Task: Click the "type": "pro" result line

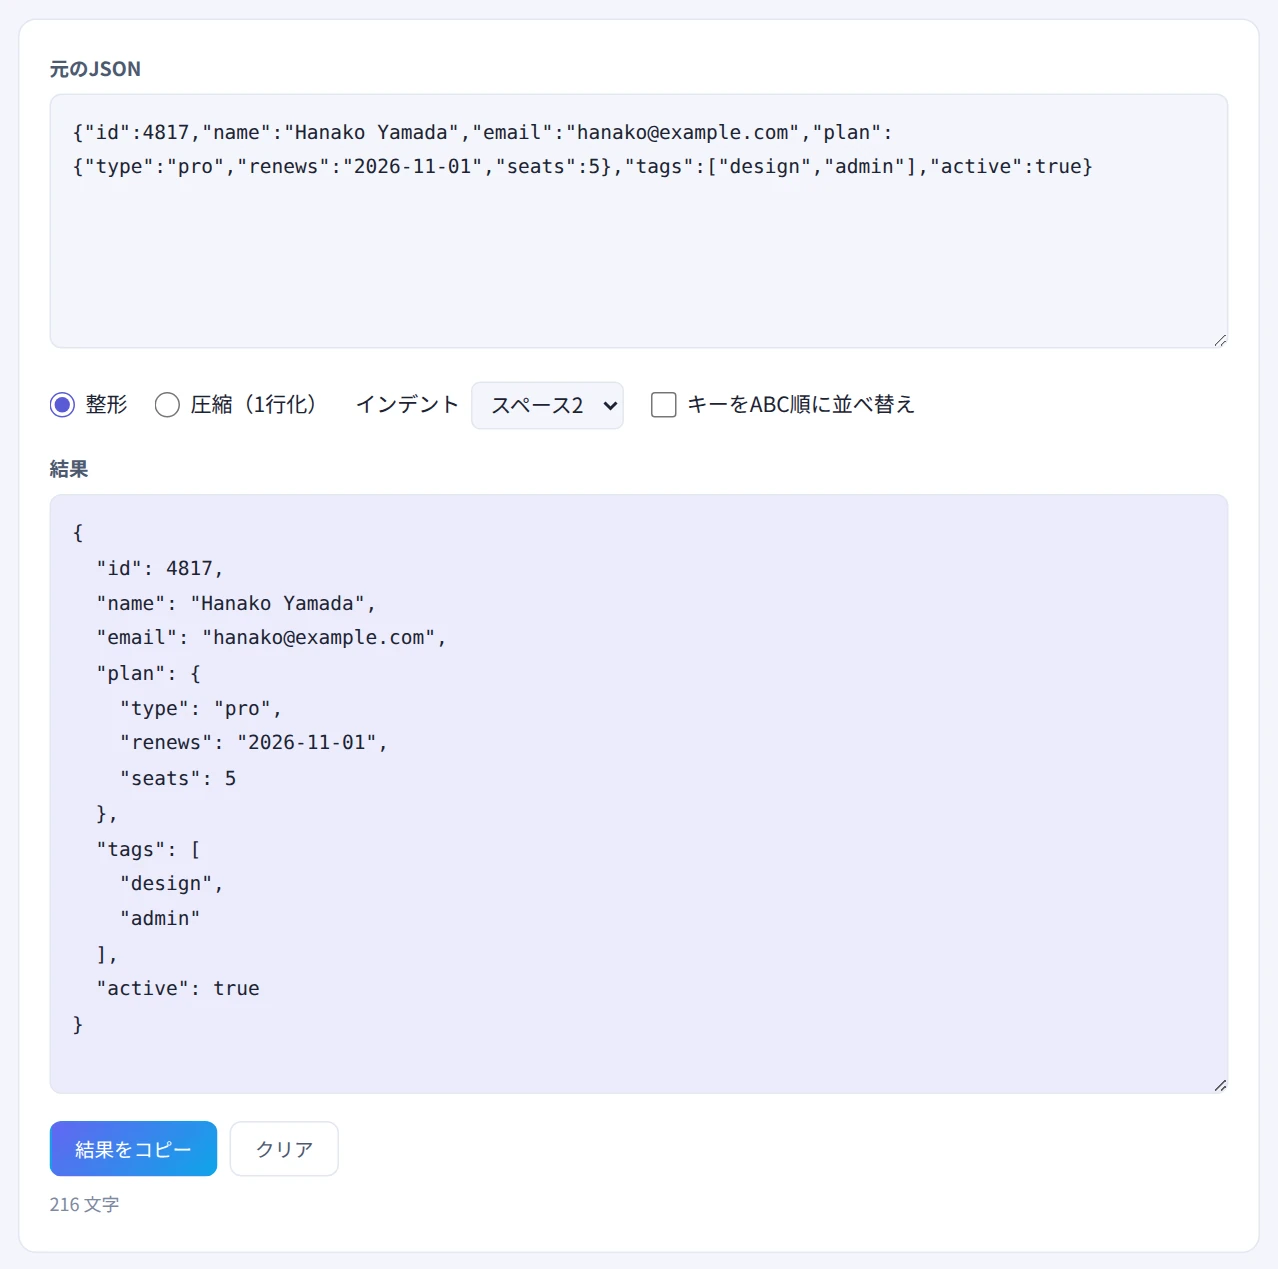Action: tap(201, 708)
